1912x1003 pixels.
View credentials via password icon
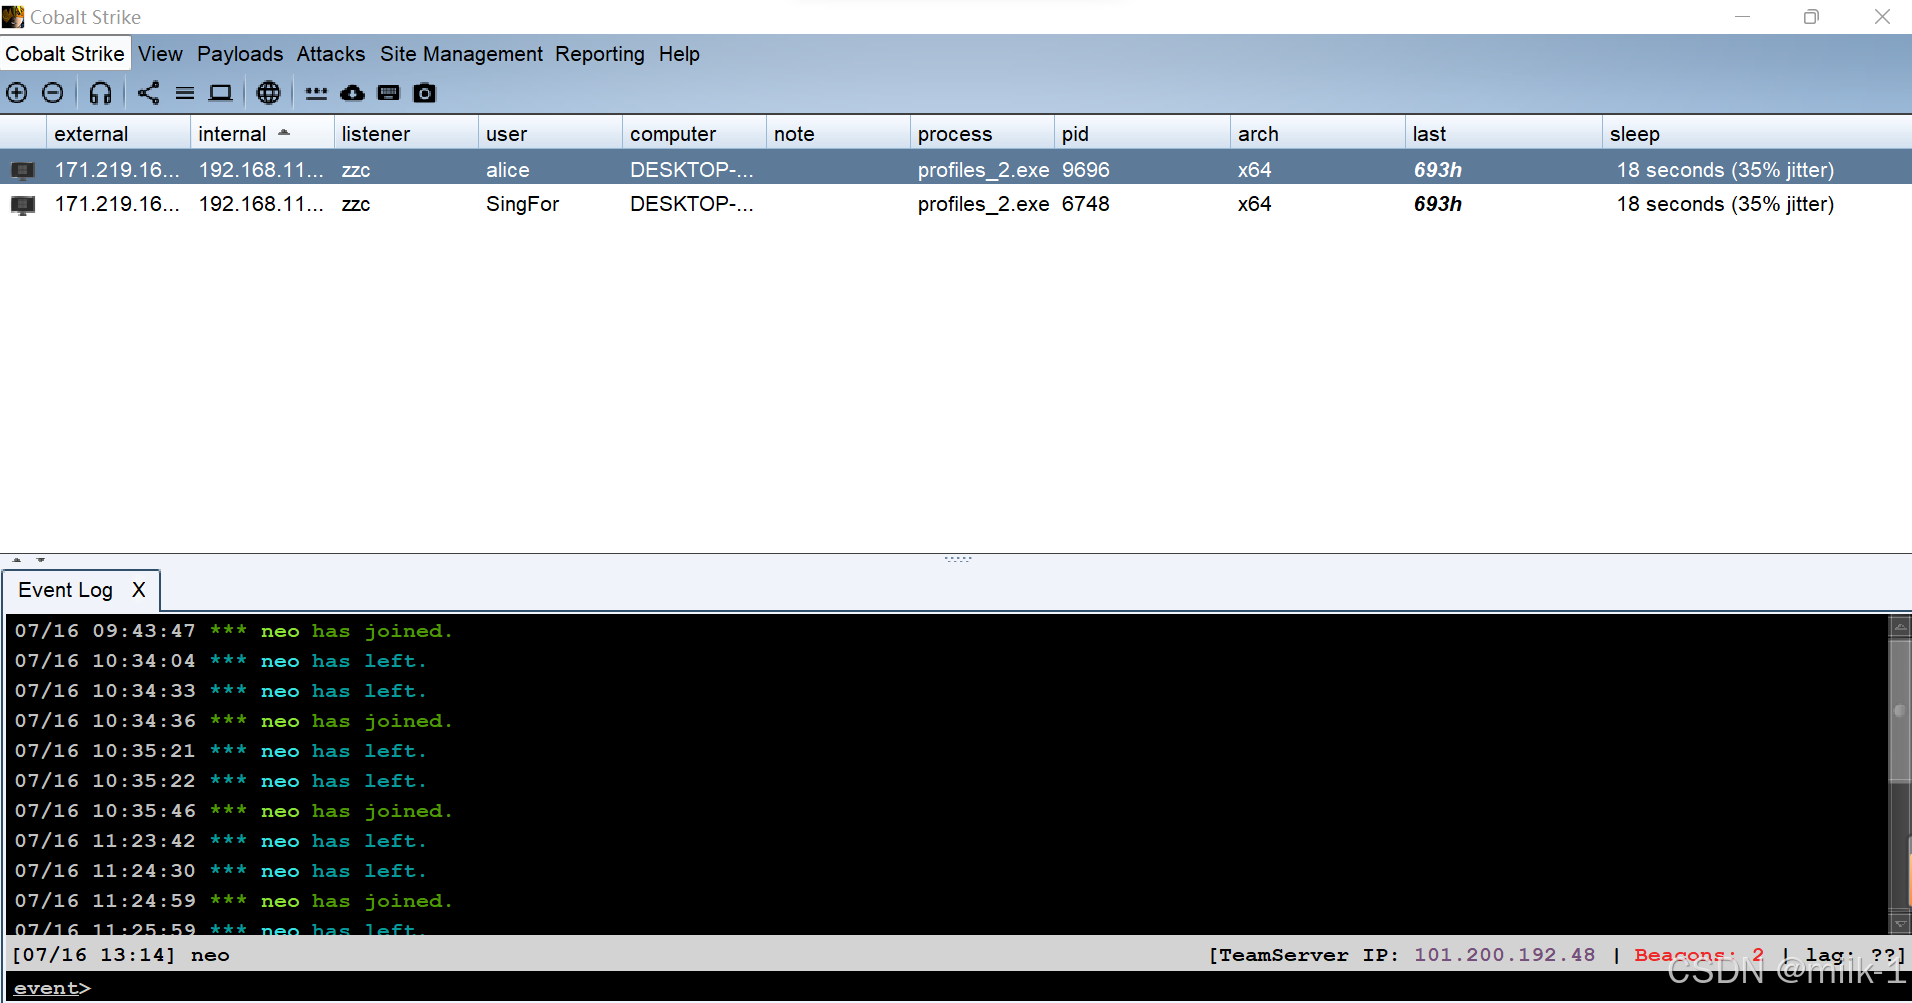point(316,93)
